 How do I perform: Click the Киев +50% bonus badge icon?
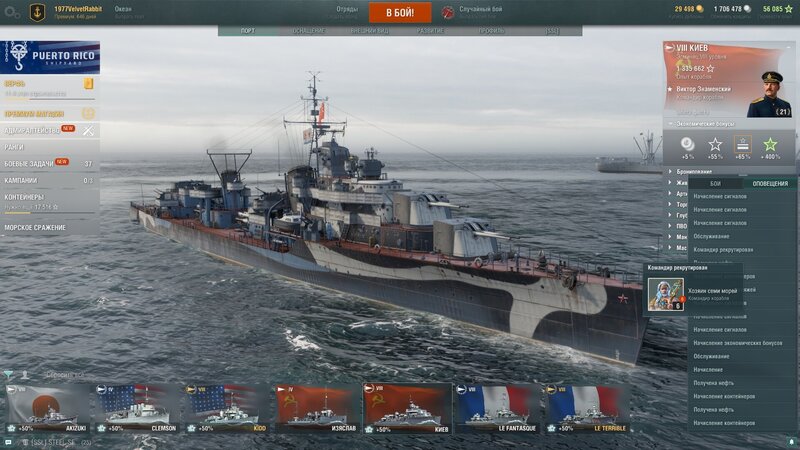coord(369,429)
